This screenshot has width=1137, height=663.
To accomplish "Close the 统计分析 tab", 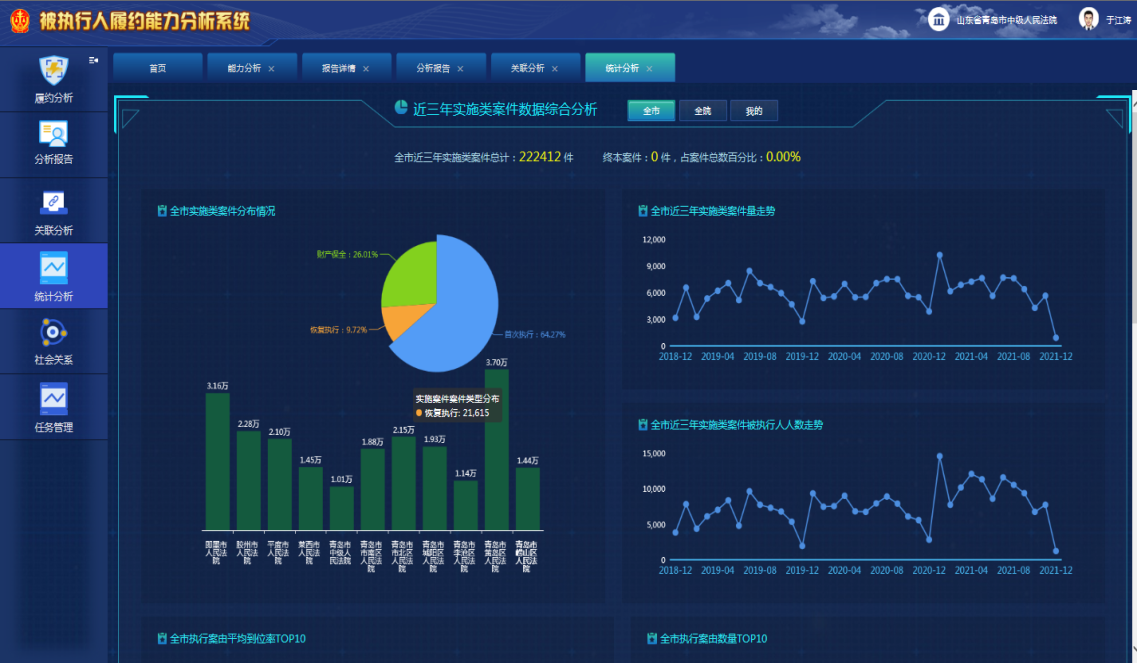I will tap(649, 69).
